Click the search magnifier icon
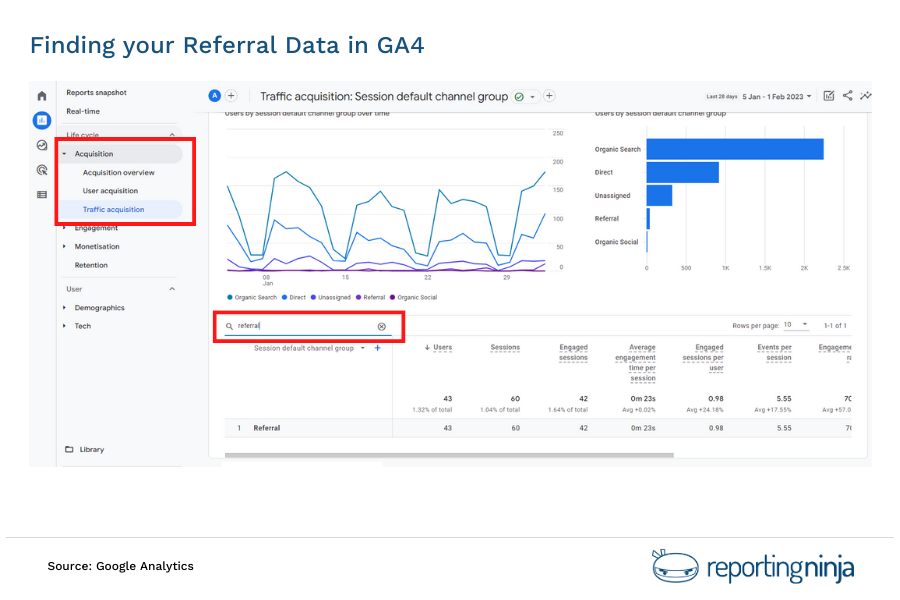900x600 pixels. point(229,326)
